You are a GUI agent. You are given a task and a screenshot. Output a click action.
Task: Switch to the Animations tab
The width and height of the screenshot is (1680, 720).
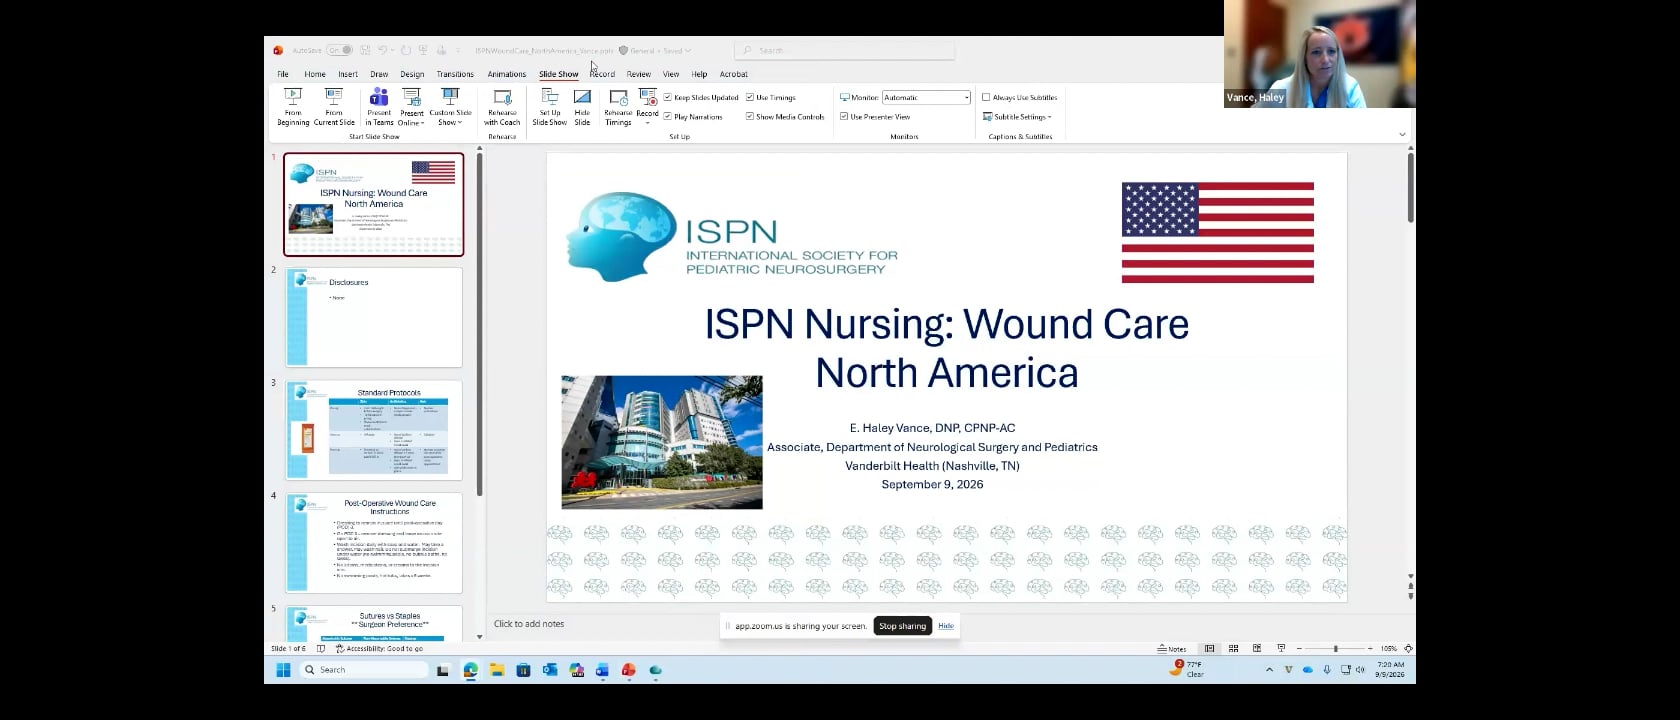[507, 74]
